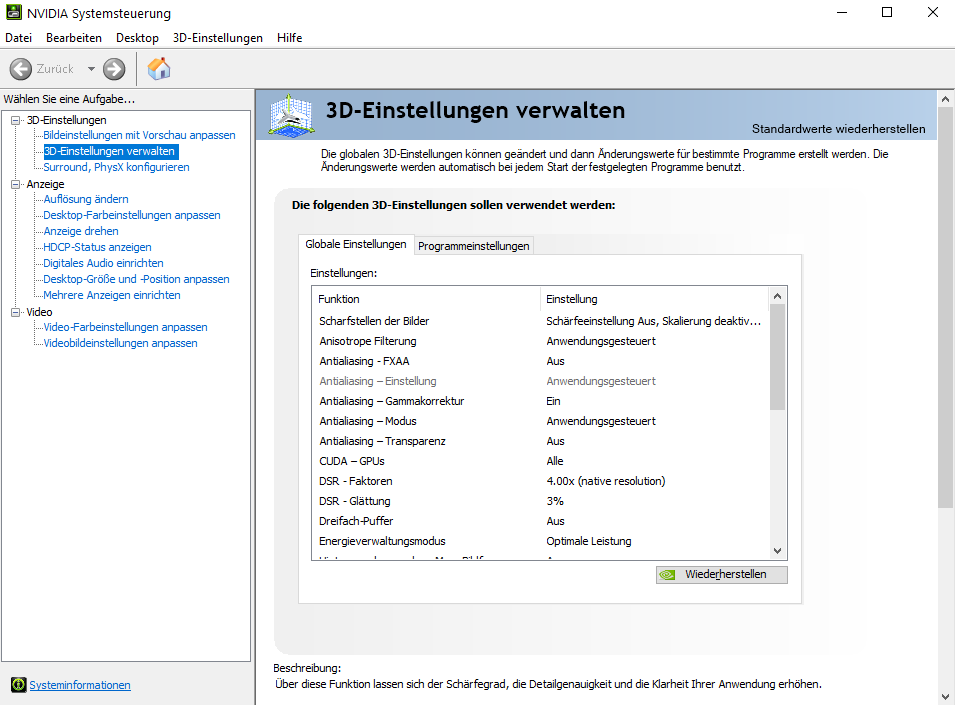Open HDCP-Status anzeigen
Image resolution: width=955 pixels, height=705 pixels.
click(97, 247)
